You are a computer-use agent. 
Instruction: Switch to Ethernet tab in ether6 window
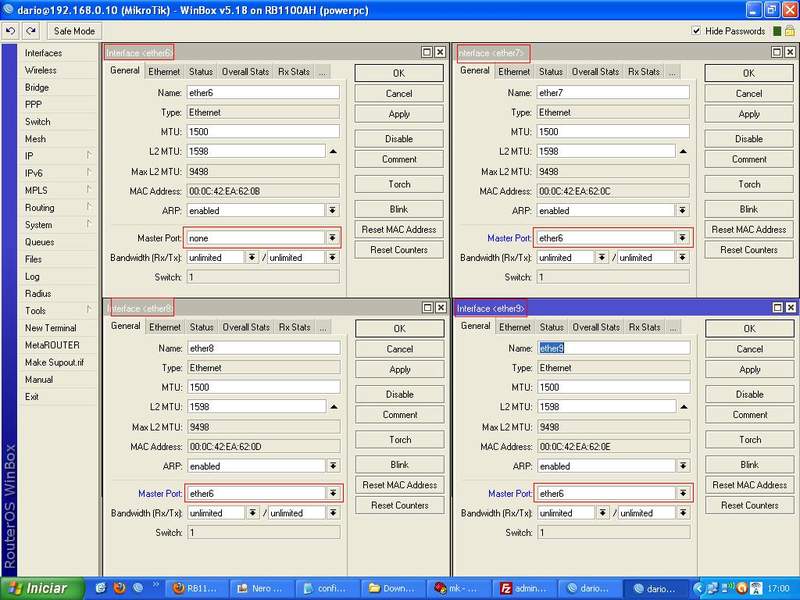click(x=164, y=71)
